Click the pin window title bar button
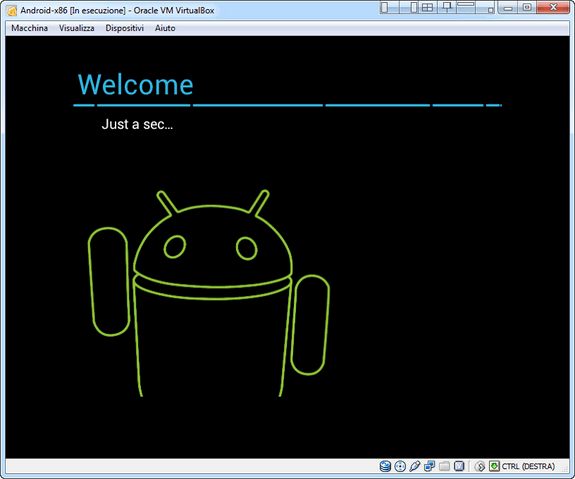Screen dimensions: 575x479 coord(447,7)
